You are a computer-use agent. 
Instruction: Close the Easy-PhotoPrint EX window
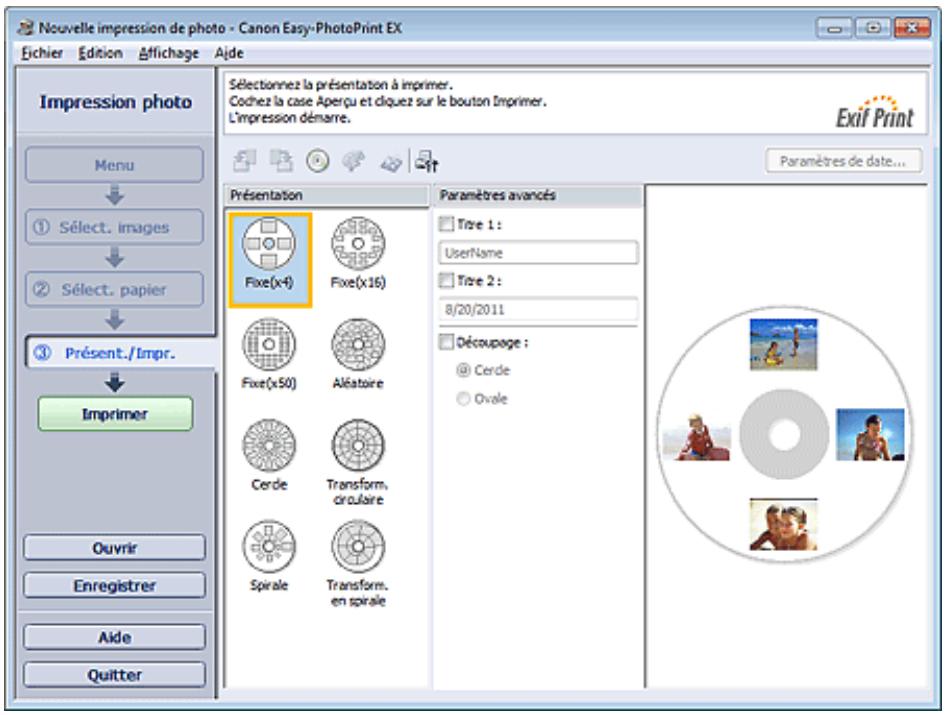point(912,28)
